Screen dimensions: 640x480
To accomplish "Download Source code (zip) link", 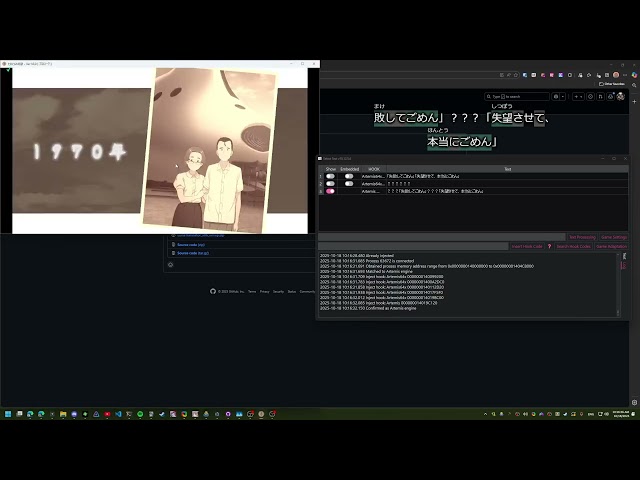I will (191, 245).
